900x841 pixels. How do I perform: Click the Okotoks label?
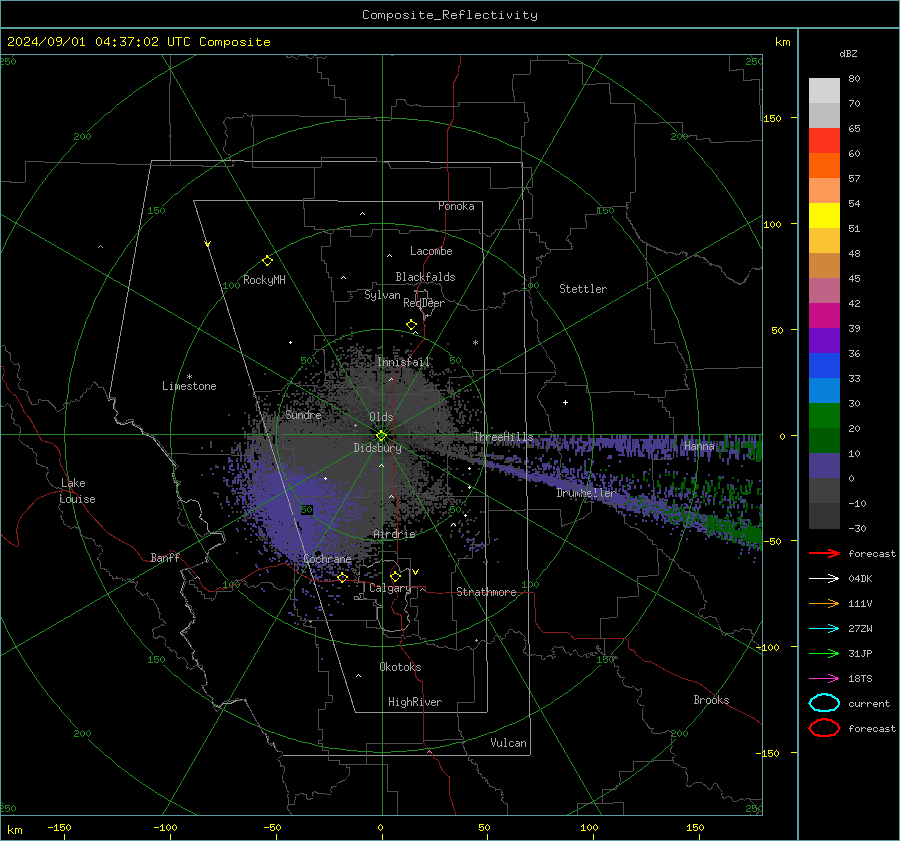point(401,667)
